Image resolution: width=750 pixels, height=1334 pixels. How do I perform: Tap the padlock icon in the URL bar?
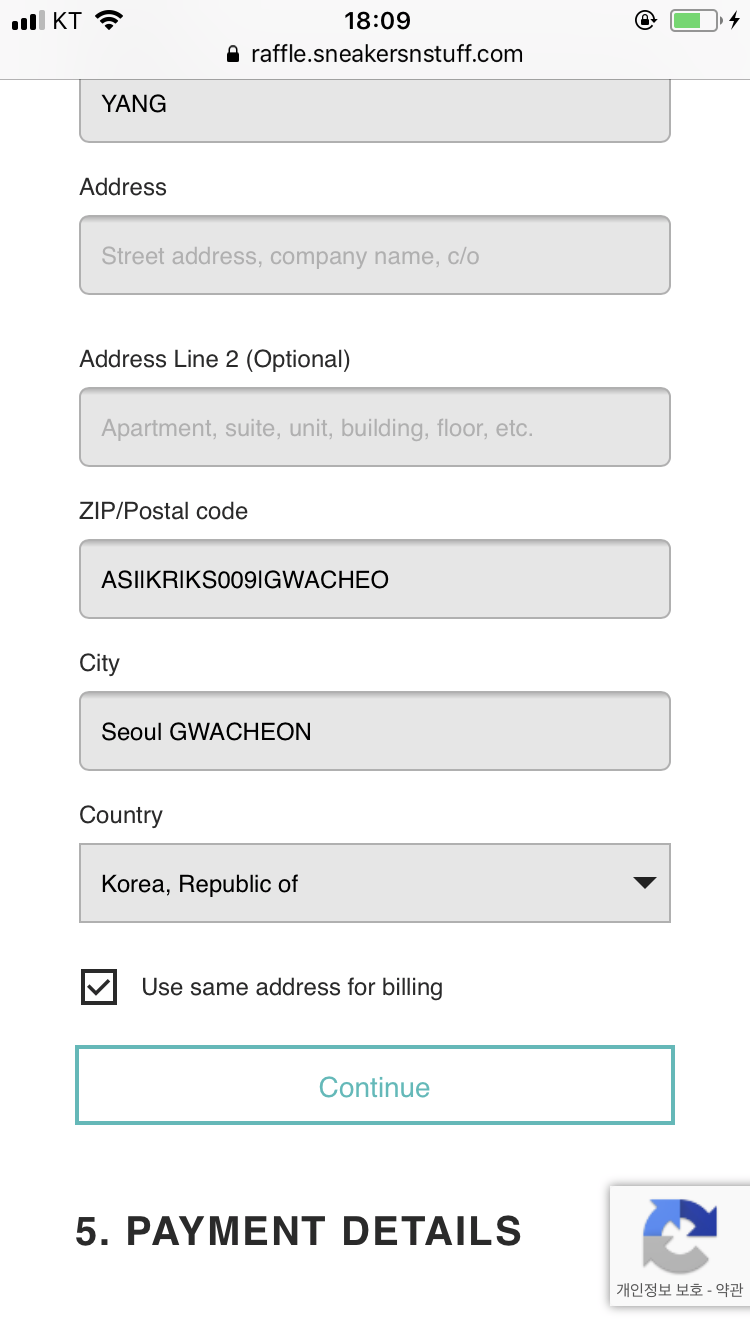coord(235,54)
